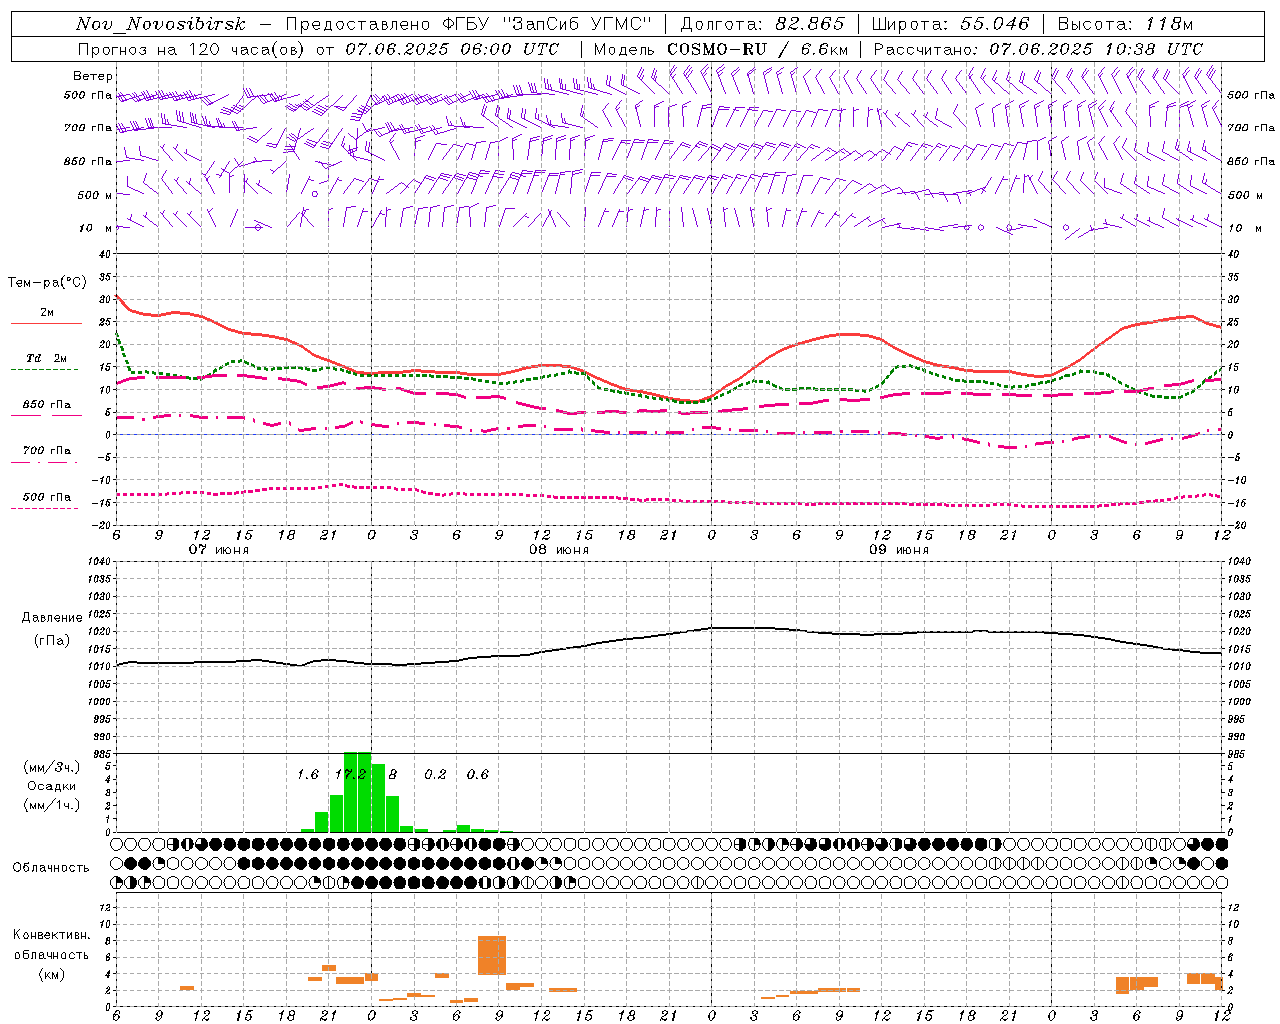Image resolution: width=1280 pixels, height=1024 pixels.
Task: Select the (мм/1ч.) precipitation unit label
Action: click(52, 805)
